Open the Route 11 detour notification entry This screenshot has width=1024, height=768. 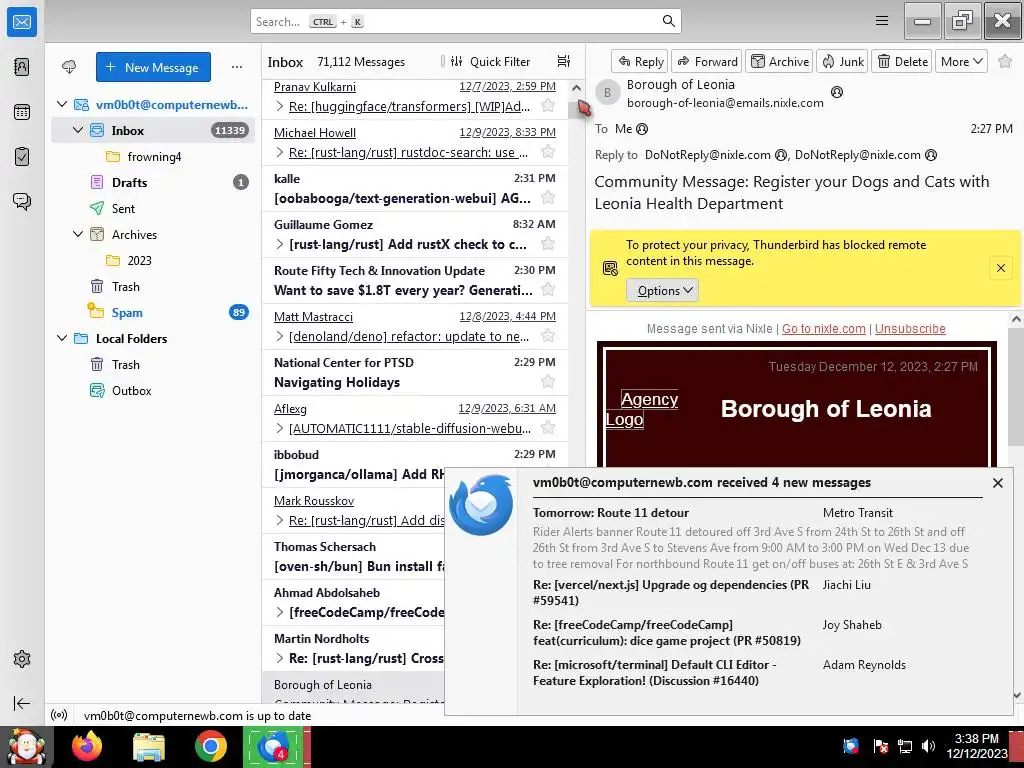(751, 538)
